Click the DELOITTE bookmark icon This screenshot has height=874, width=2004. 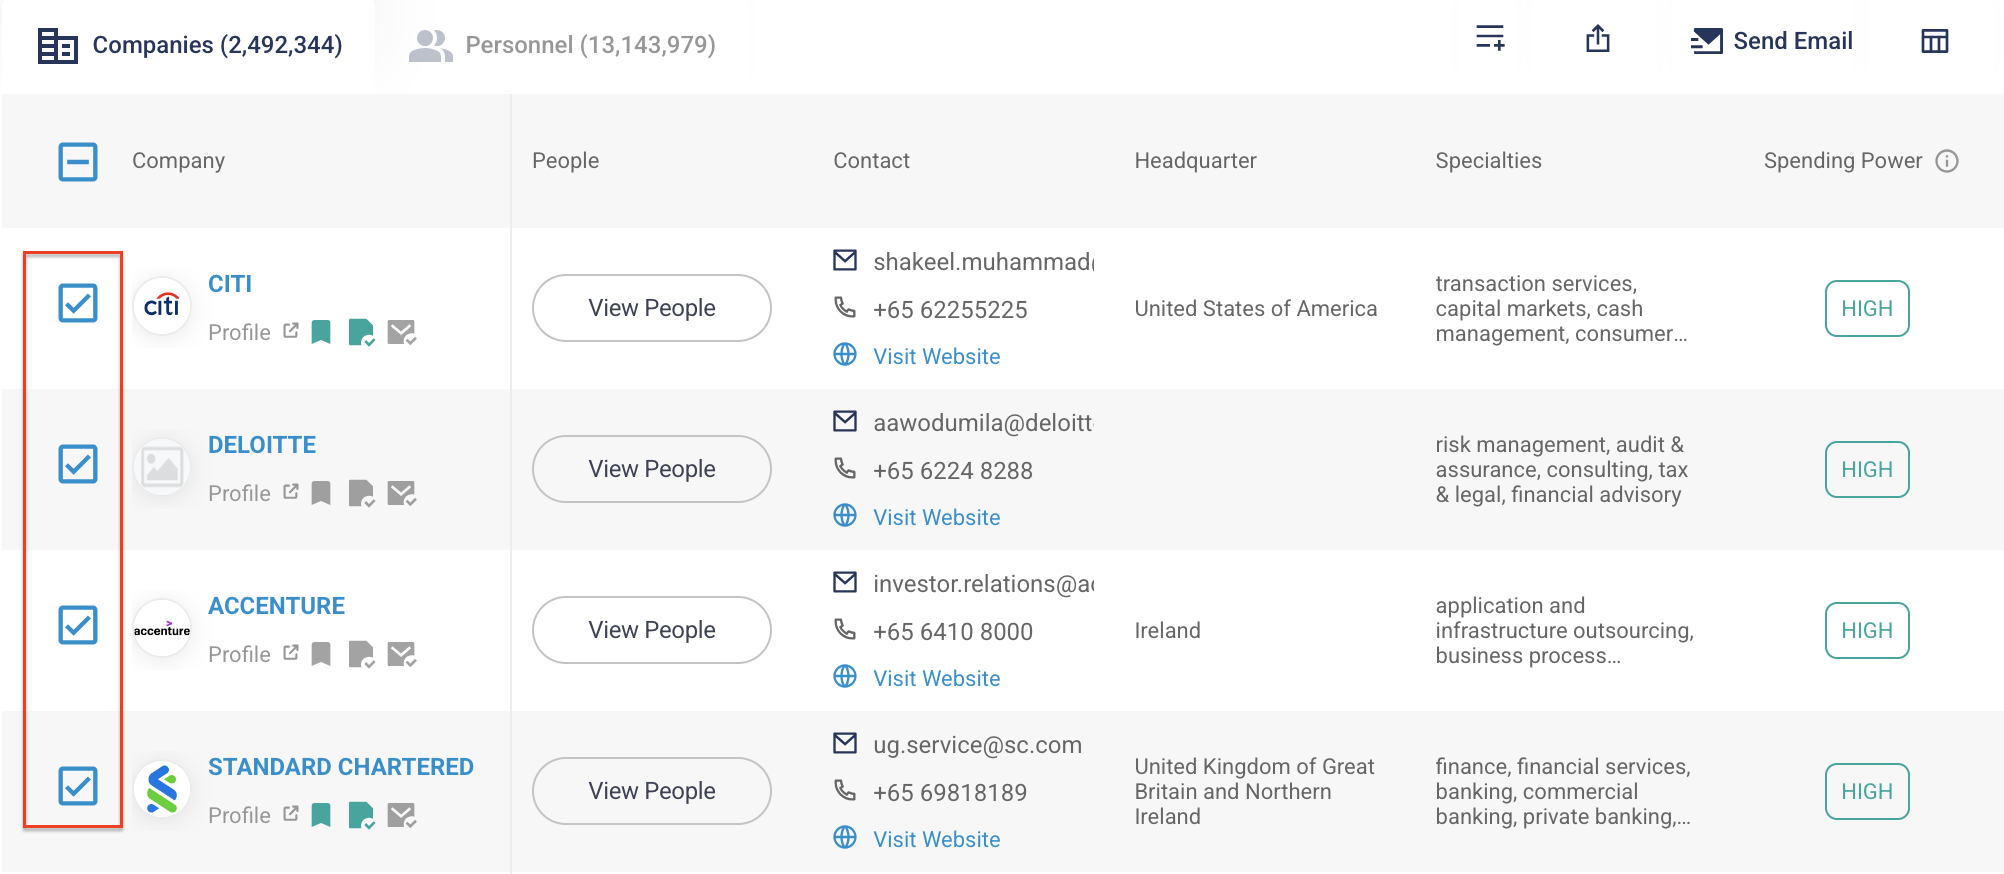(x=321, y=493)
